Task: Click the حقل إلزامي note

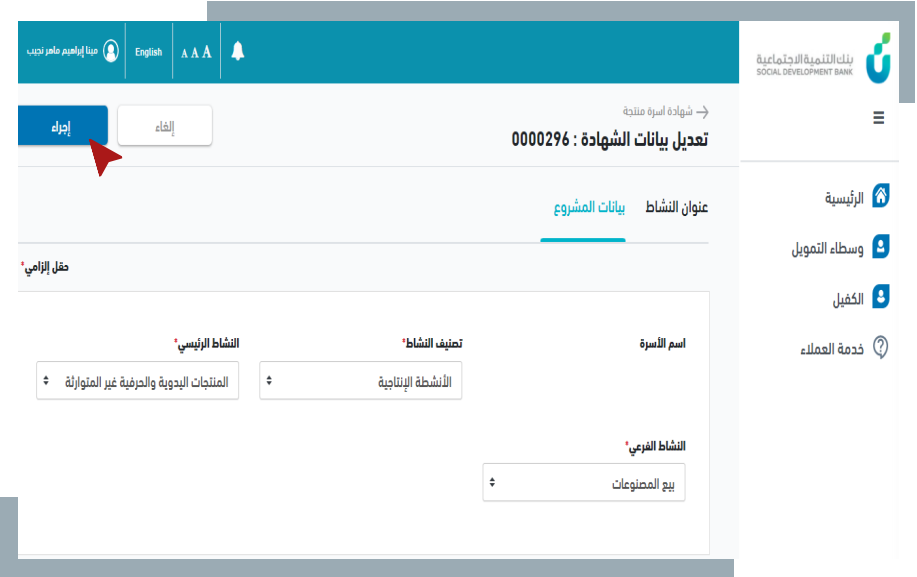Action: pos(45,267)
